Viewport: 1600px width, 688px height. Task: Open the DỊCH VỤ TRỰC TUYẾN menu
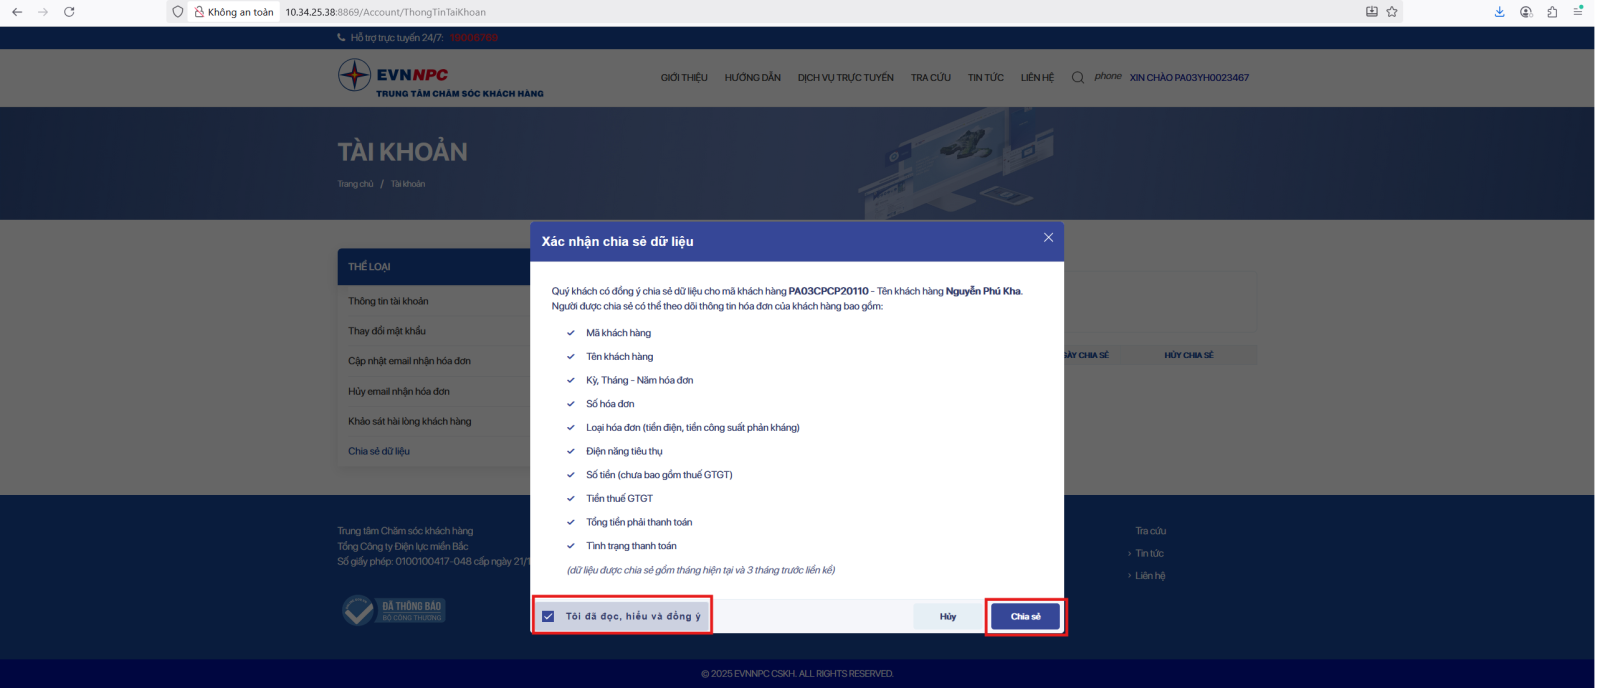(x=845, y=78)
